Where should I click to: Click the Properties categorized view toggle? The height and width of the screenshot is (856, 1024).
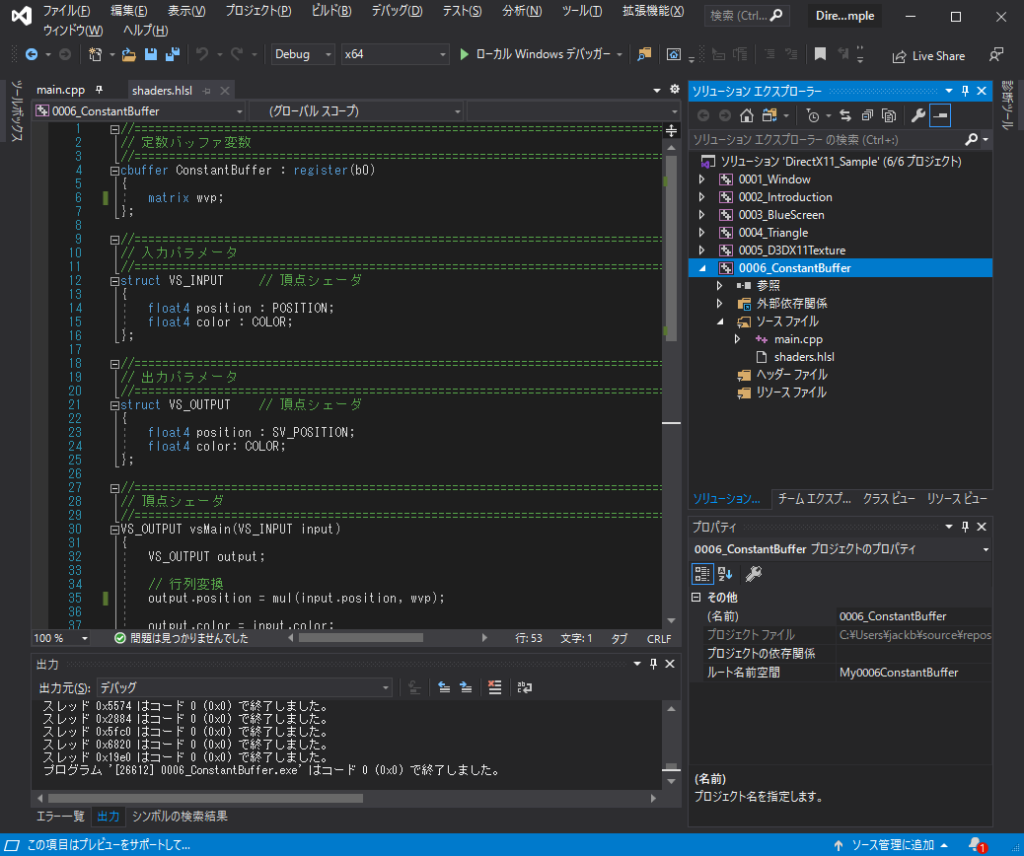[x=704, y=573]
